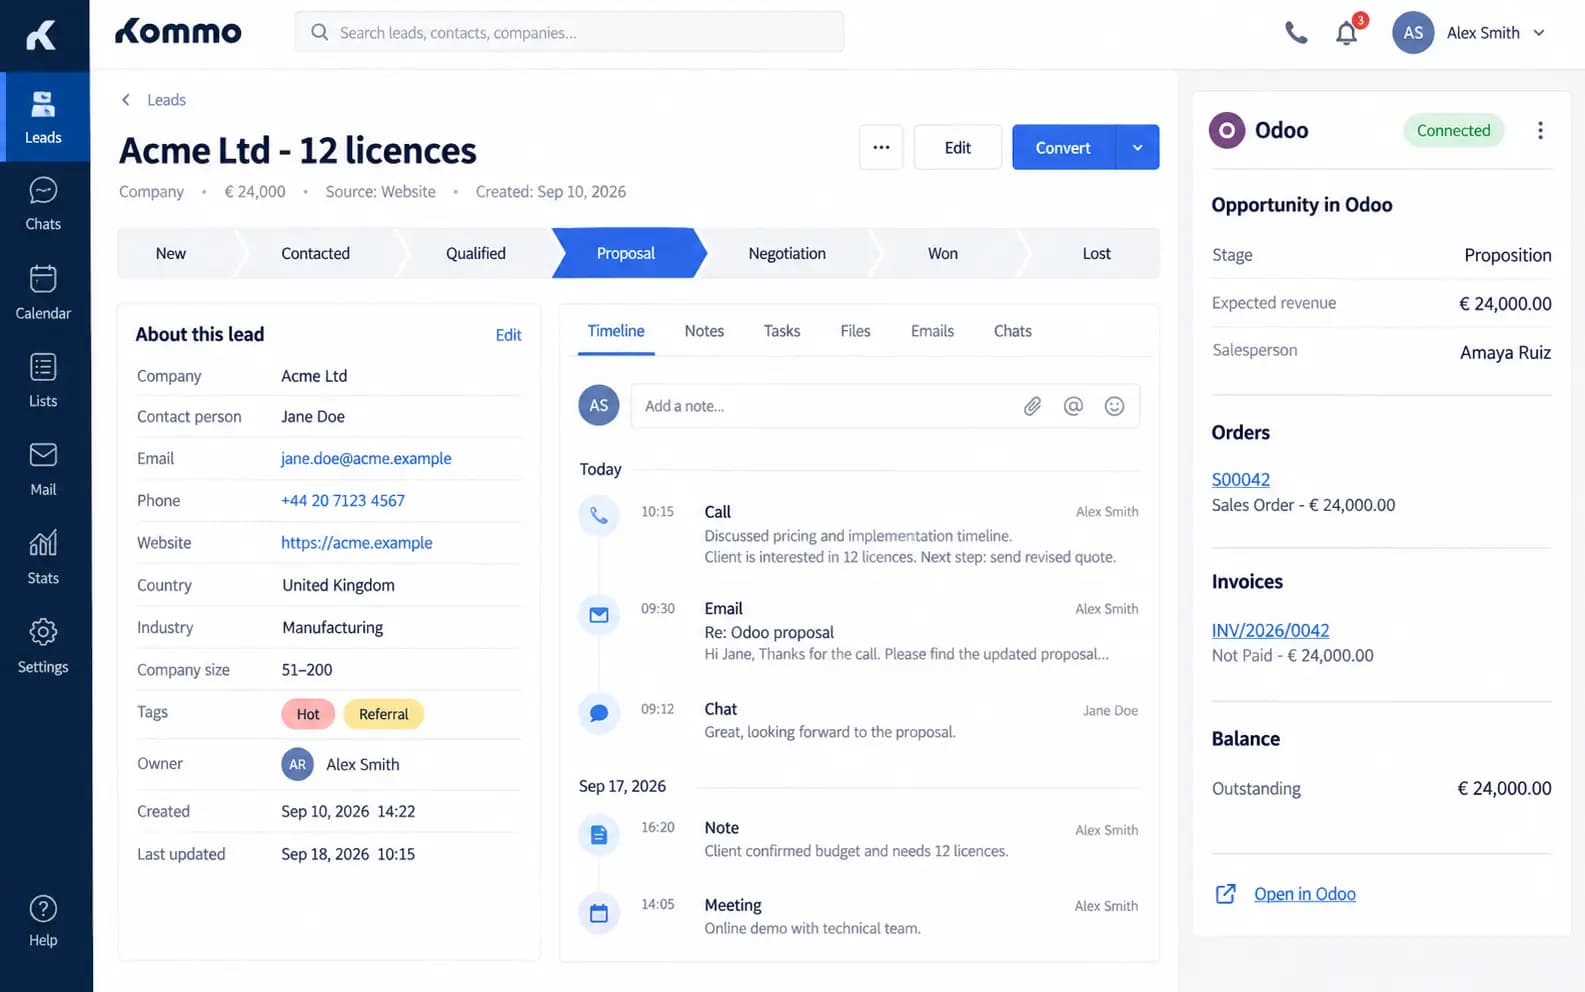Open the emoji picker in note box

1114,406
